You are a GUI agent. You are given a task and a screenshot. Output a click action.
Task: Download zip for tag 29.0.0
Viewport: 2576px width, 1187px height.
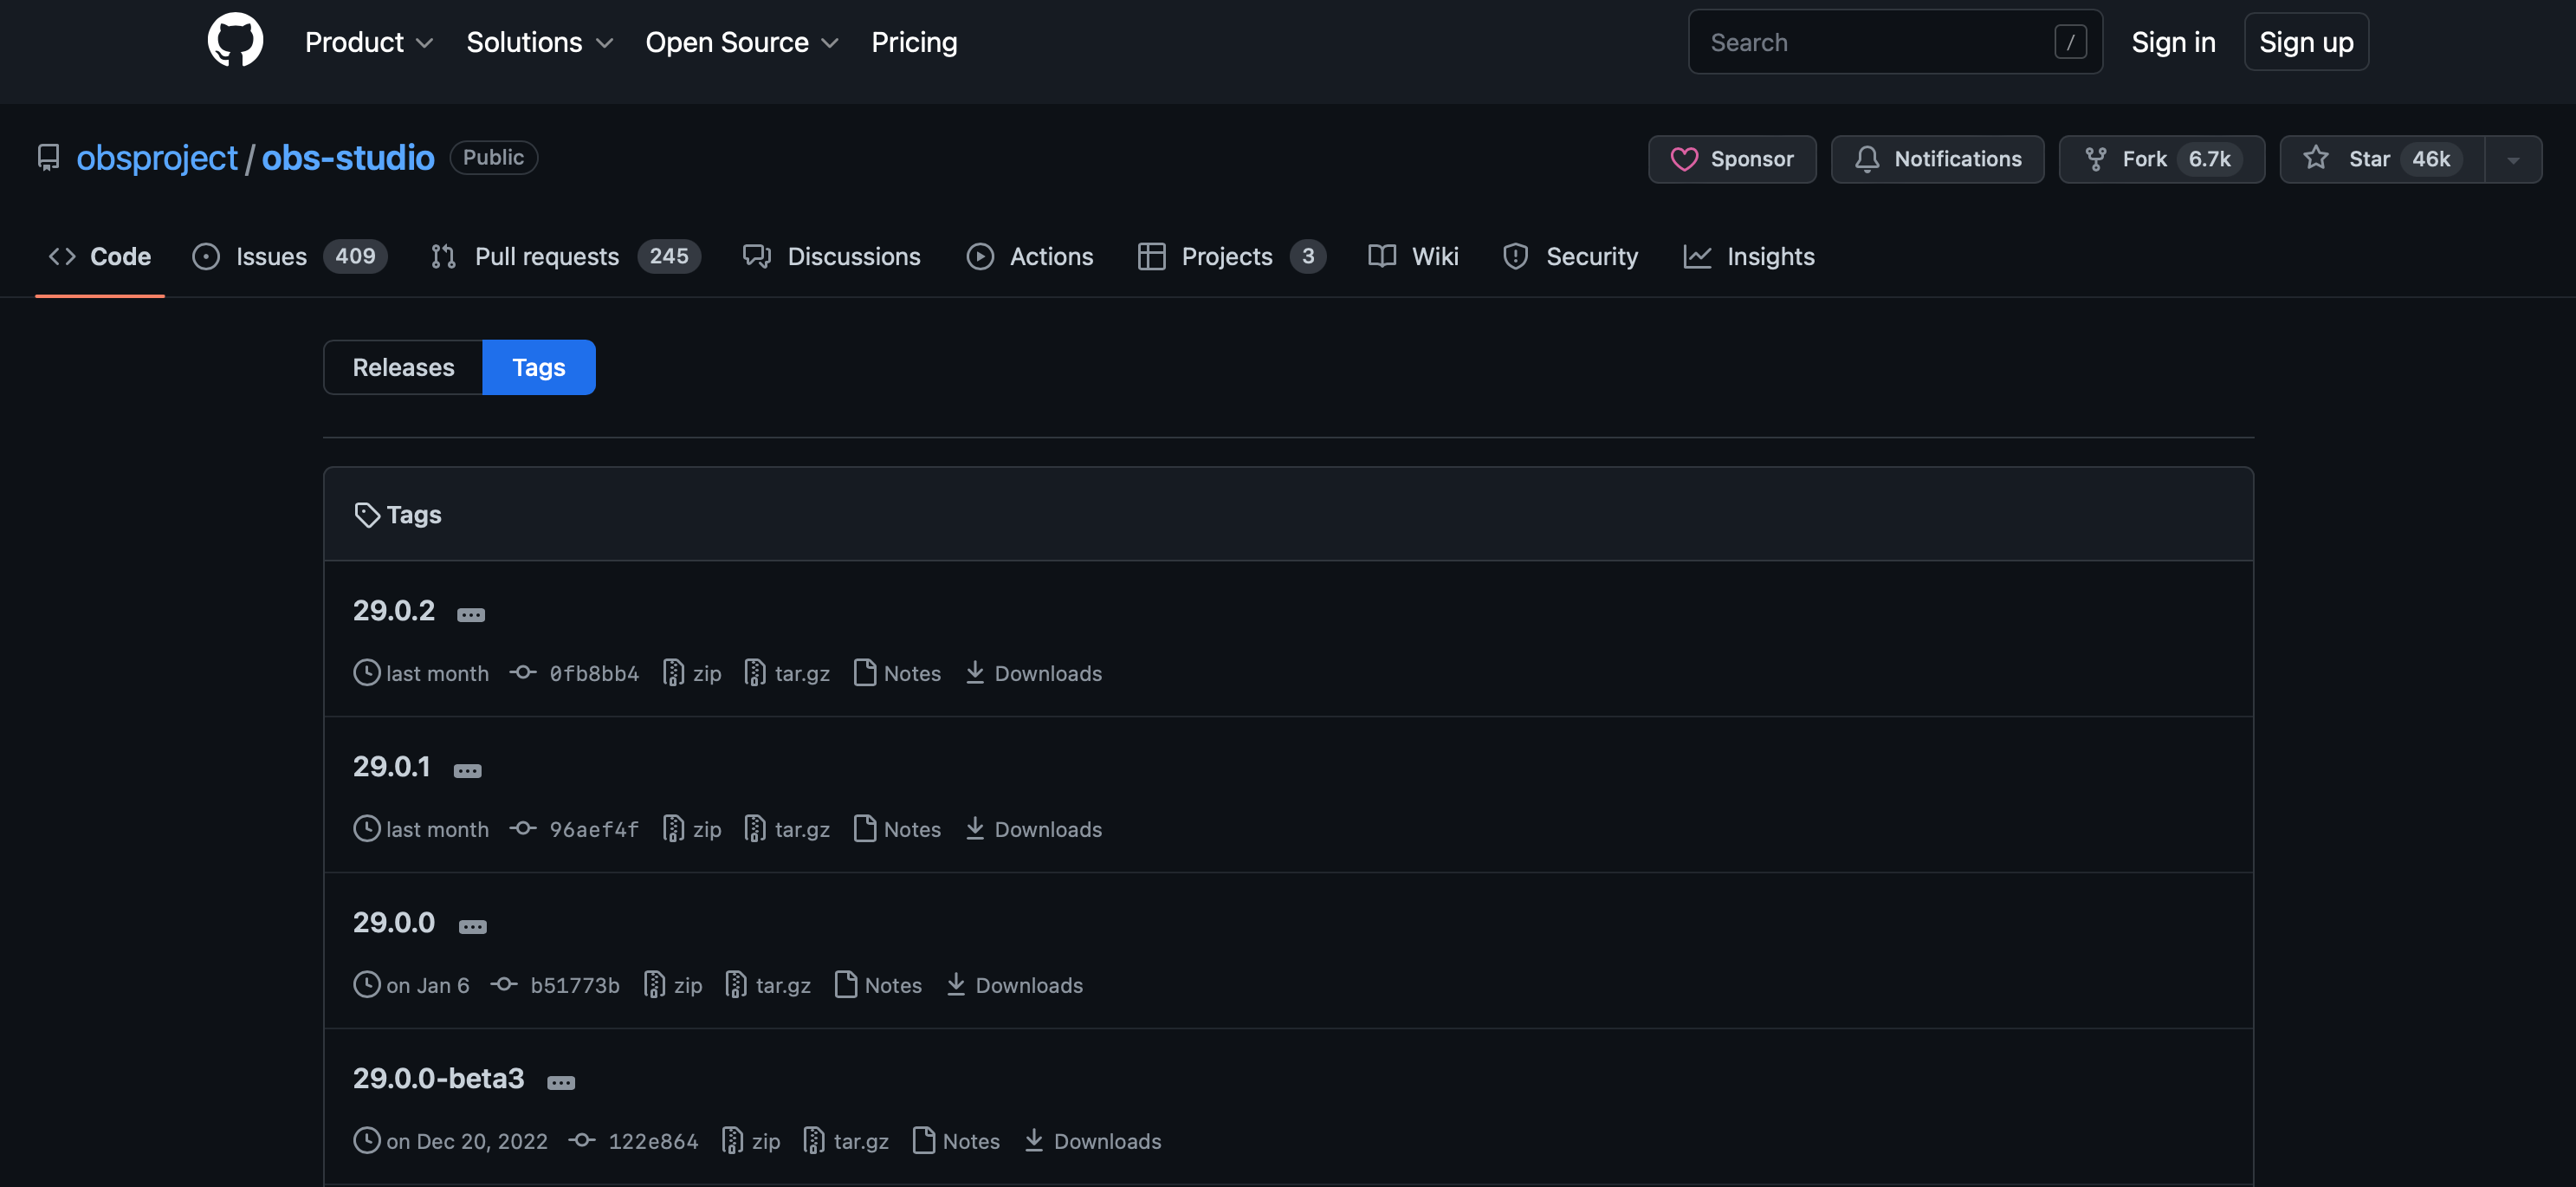[x=673, y=985]
